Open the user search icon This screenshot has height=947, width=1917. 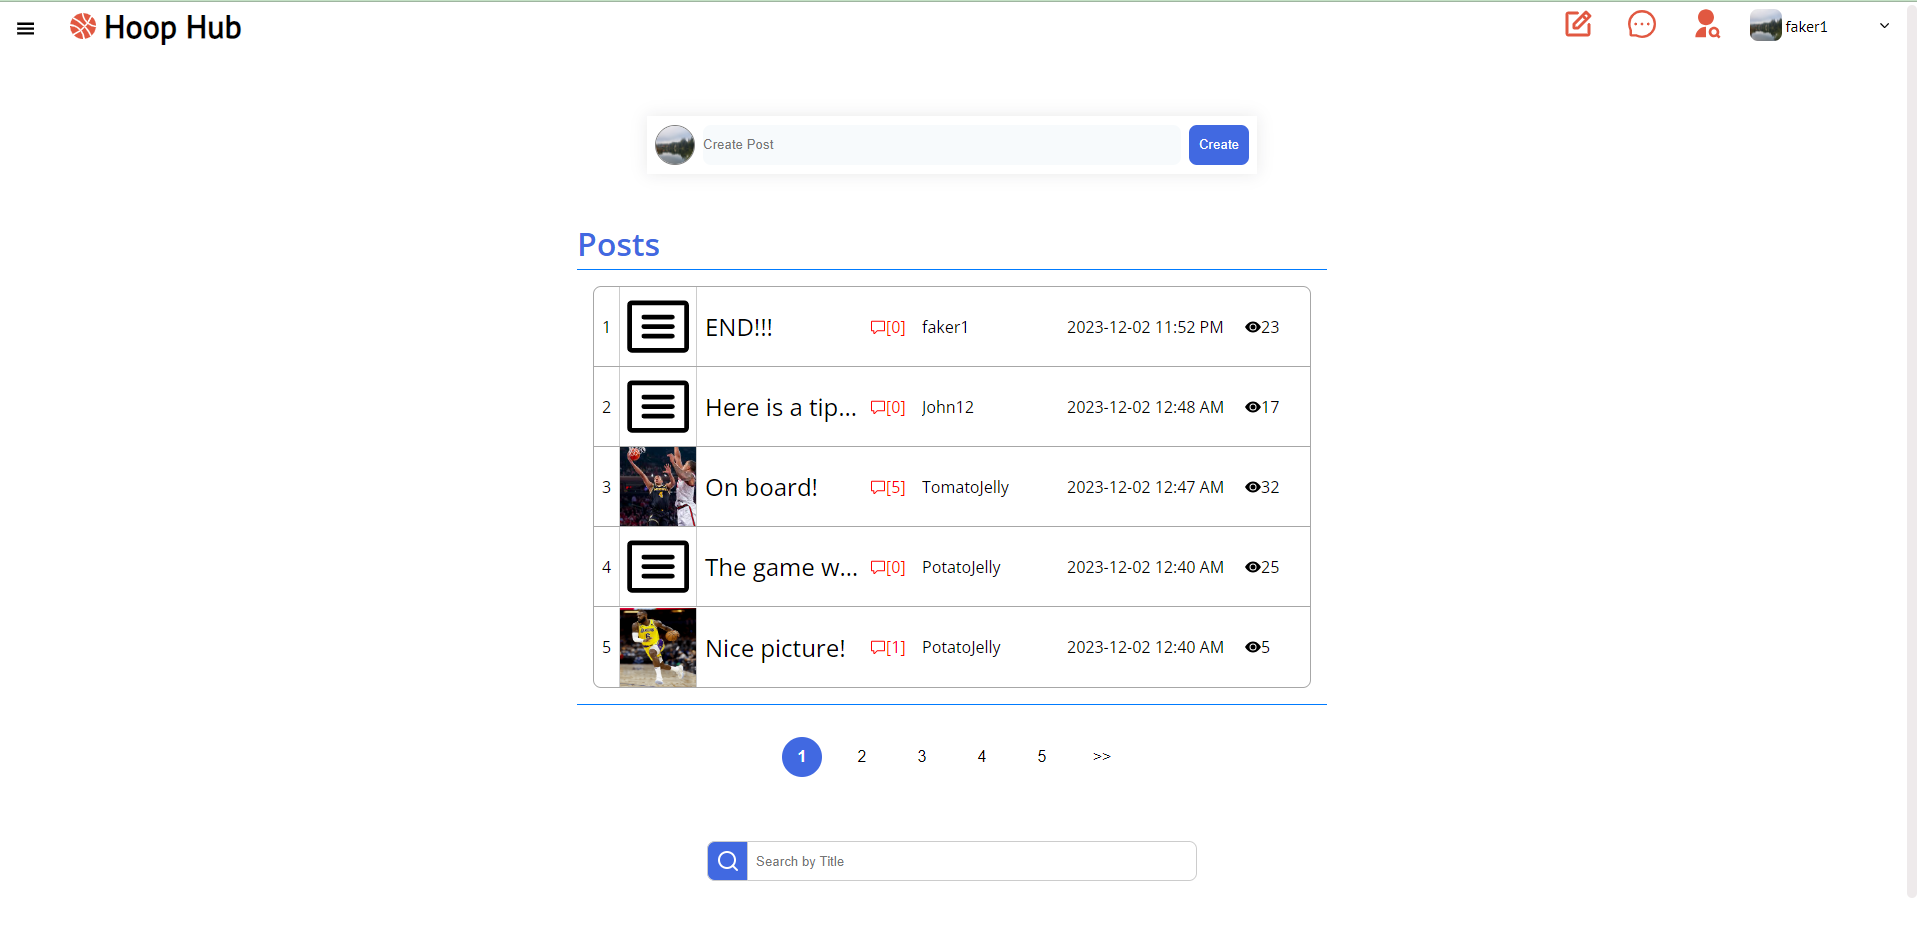[1706, 25]
